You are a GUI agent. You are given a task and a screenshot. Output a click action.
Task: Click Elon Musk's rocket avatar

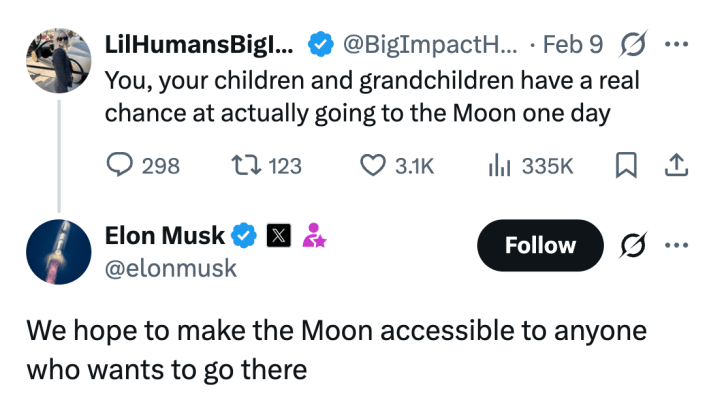coord(59,253)
